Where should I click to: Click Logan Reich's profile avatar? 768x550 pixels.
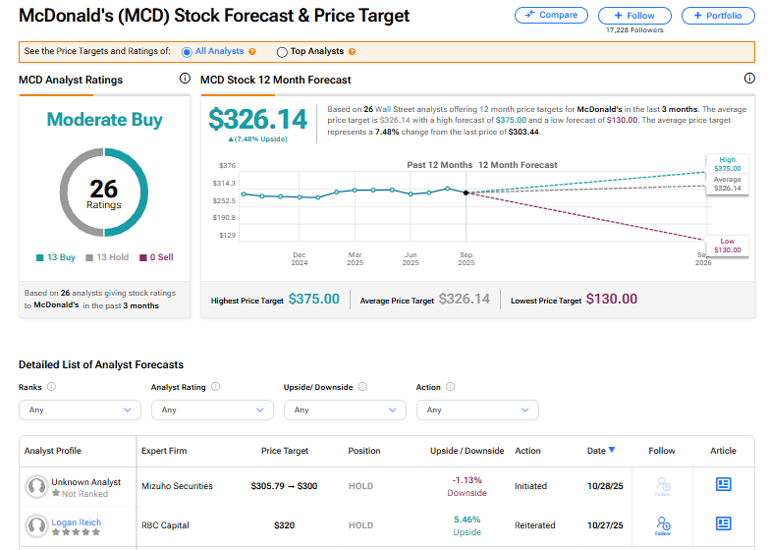click(x=37, y=524)
